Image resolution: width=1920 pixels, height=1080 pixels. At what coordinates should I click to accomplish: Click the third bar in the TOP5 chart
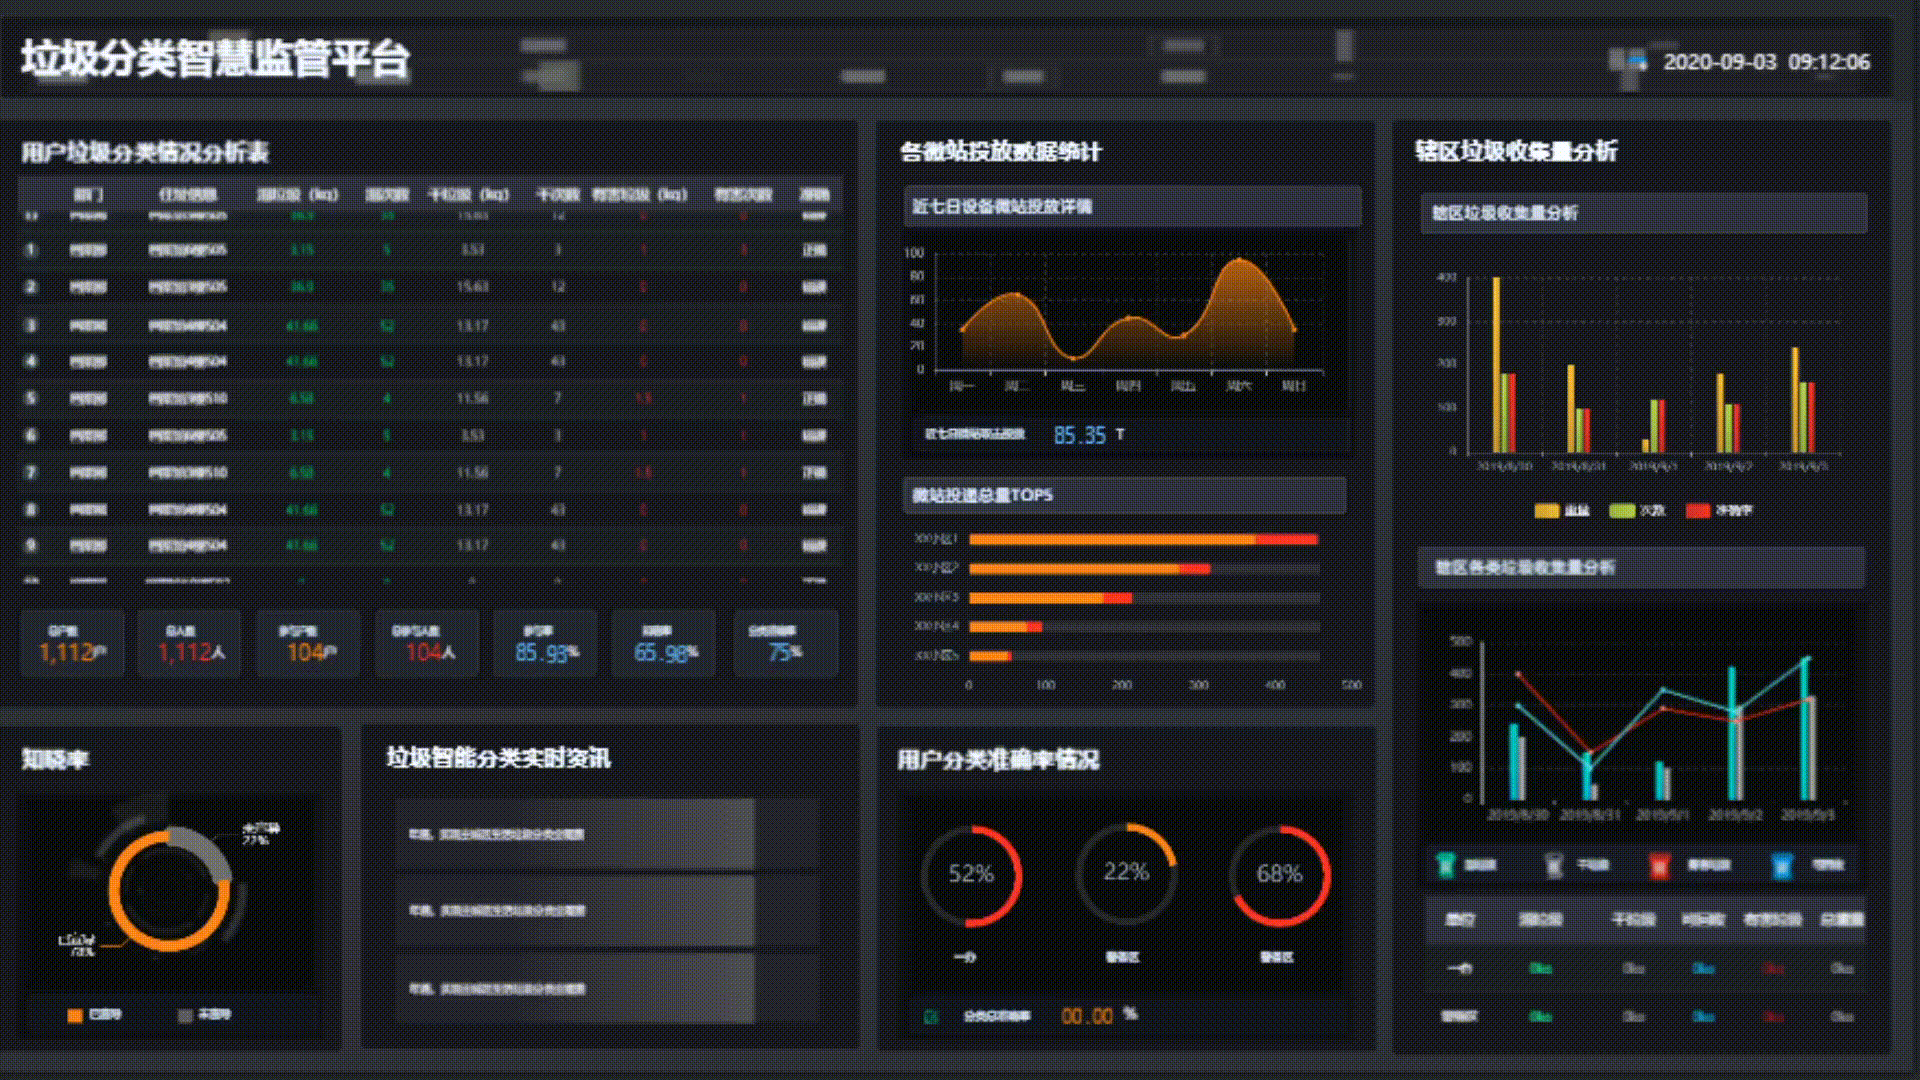click(x=1050, y=598)
